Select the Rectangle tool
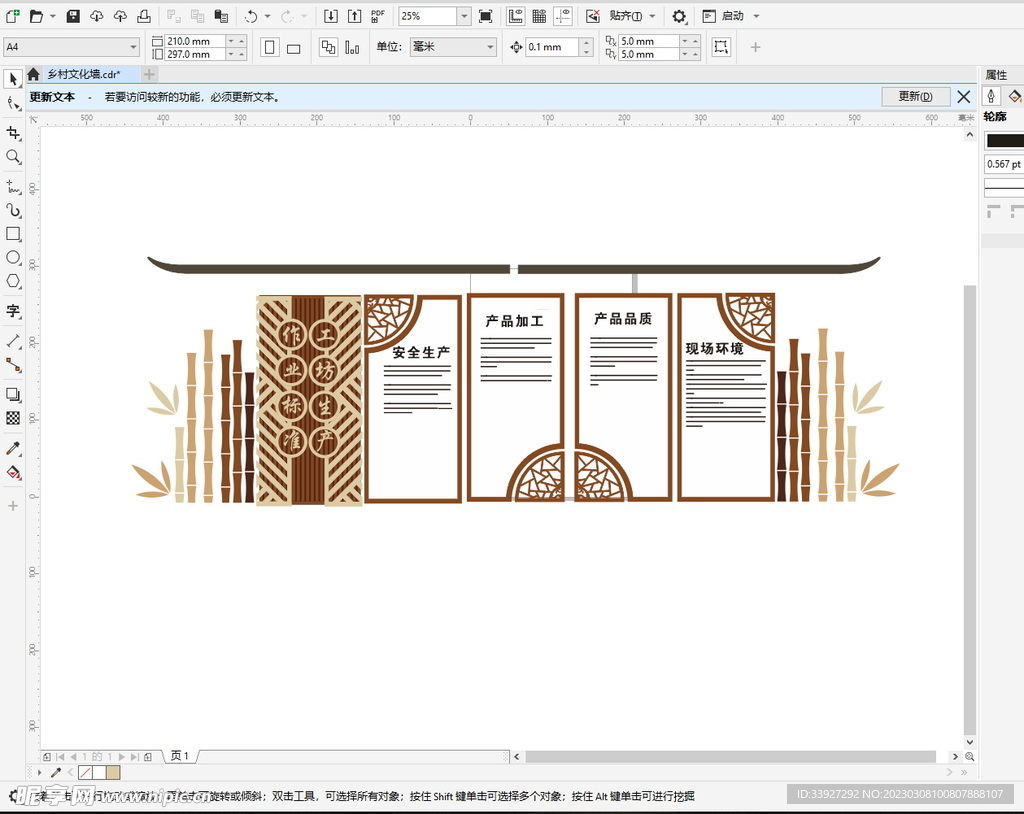This screenshot has width=1024, height=814. pos(13,234)
